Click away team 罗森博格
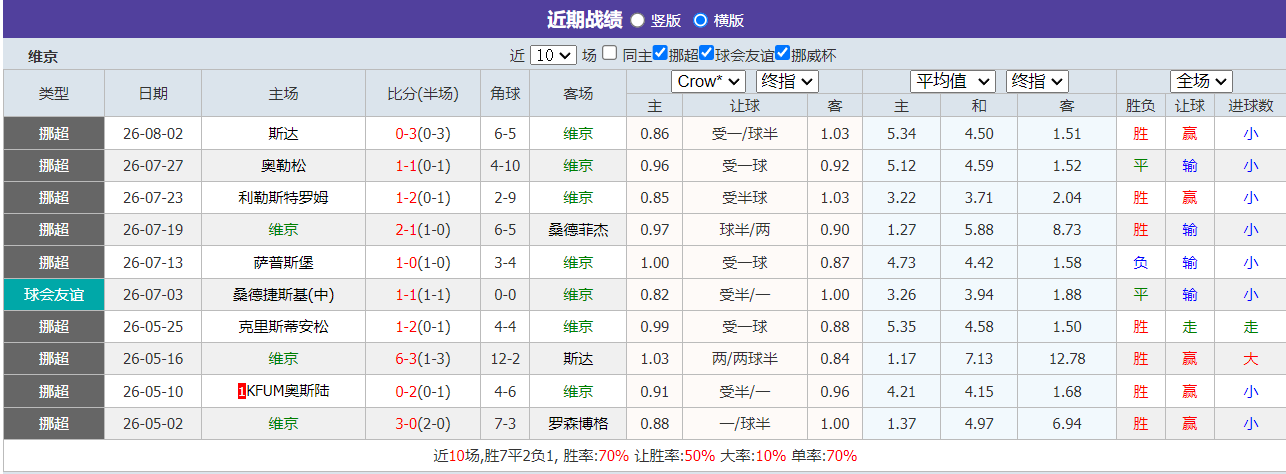The width and height of the screenshot is (1286, 474). (x=578, y=423)
